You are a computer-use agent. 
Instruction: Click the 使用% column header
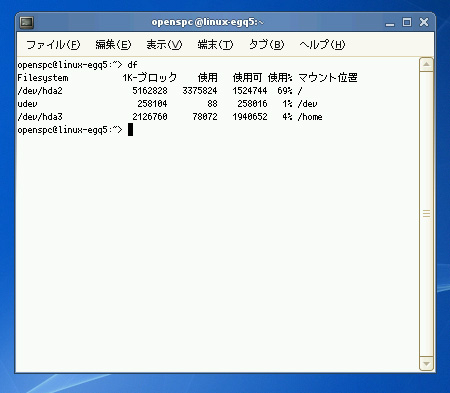click(280, 78)
